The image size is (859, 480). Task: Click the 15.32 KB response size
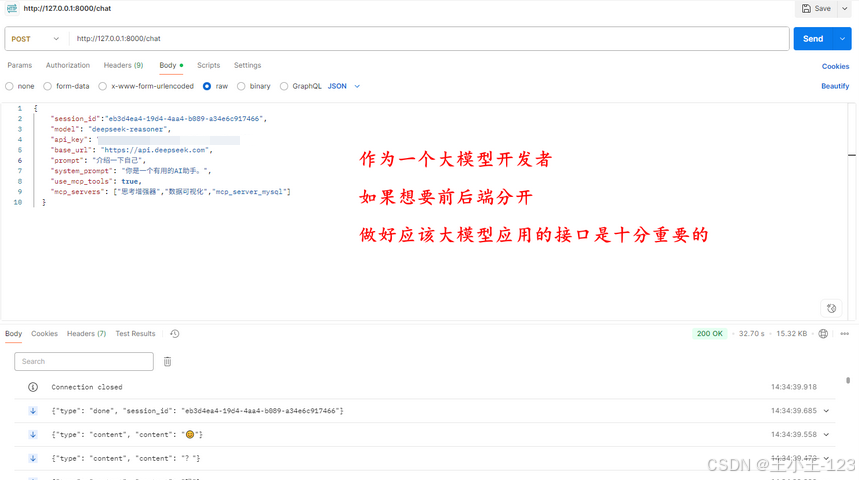click(791, 334)
